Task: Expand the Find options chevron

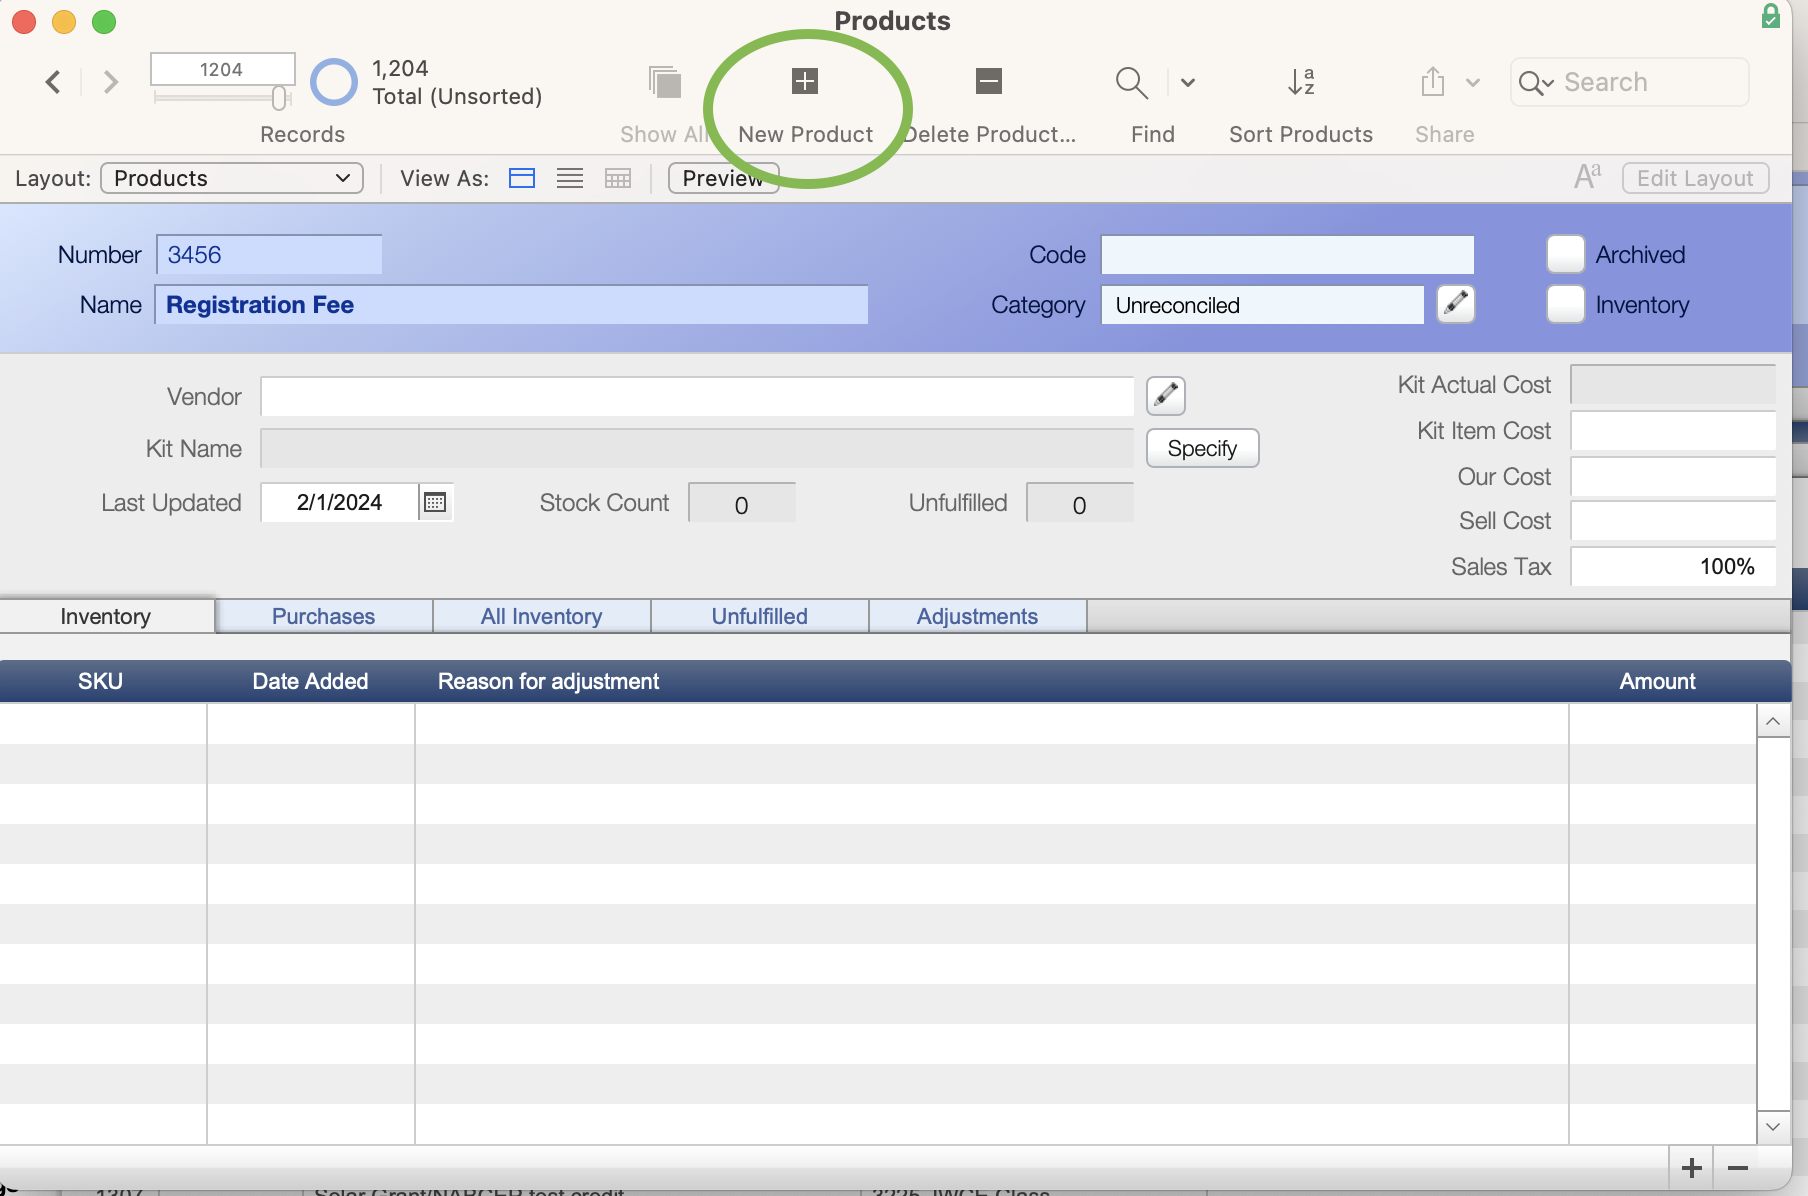Action: (x=1188, y=83)
